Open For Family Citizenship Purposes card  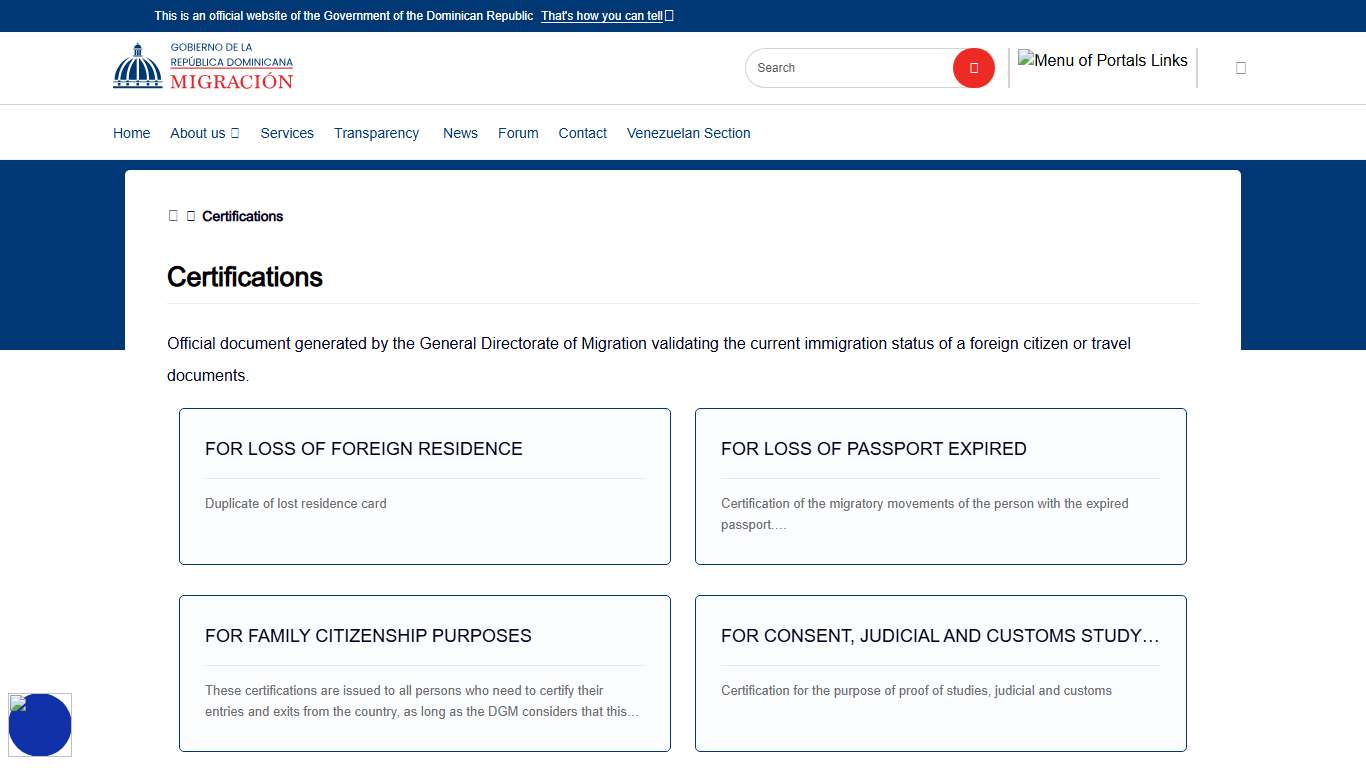tap(424, 673)
